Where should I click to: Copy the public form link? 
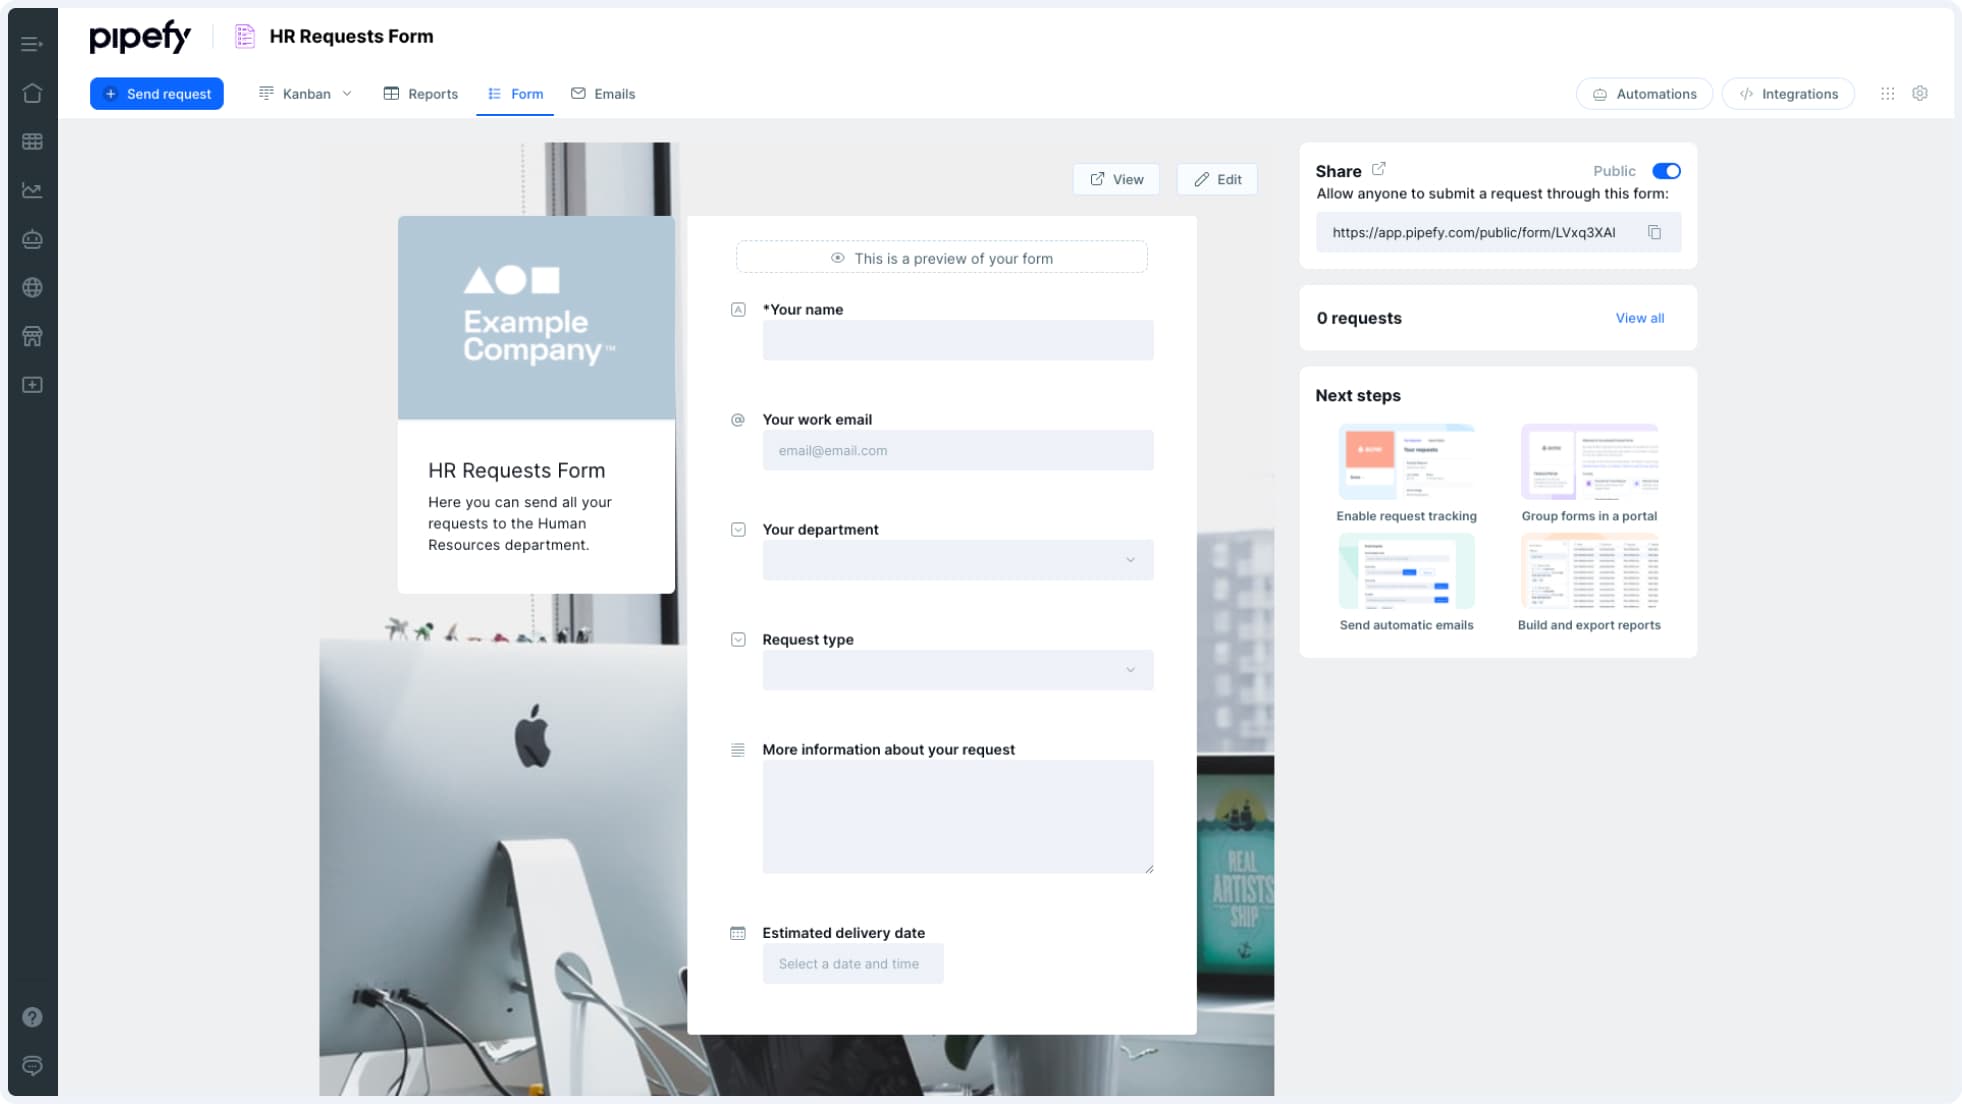1655,232
